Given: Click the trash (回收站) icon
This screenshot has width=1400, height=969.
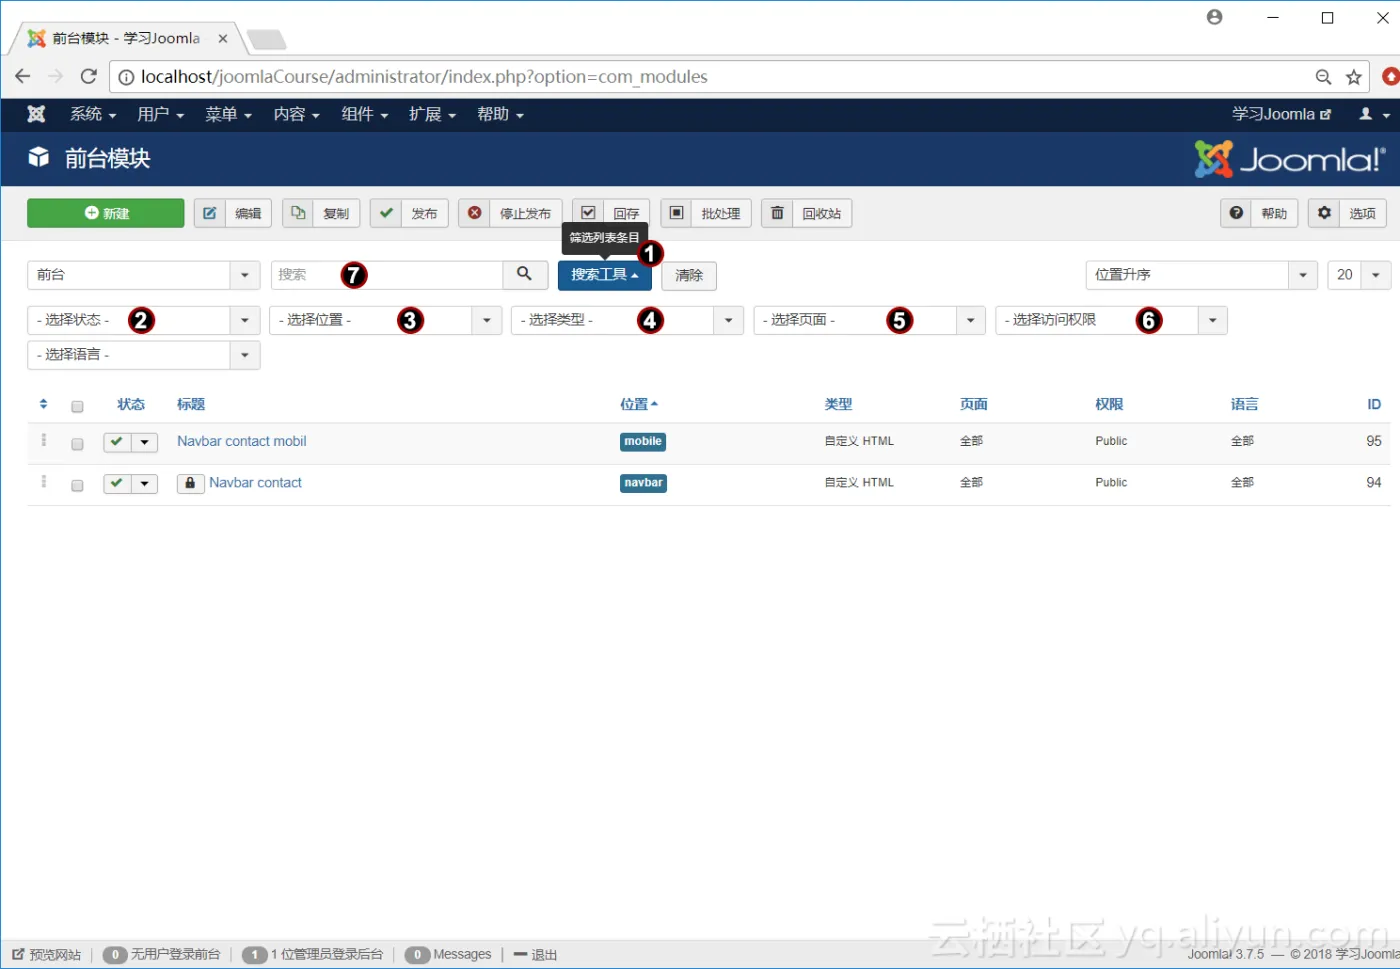Looking at the screenshot, I should [x=777, y=213].
